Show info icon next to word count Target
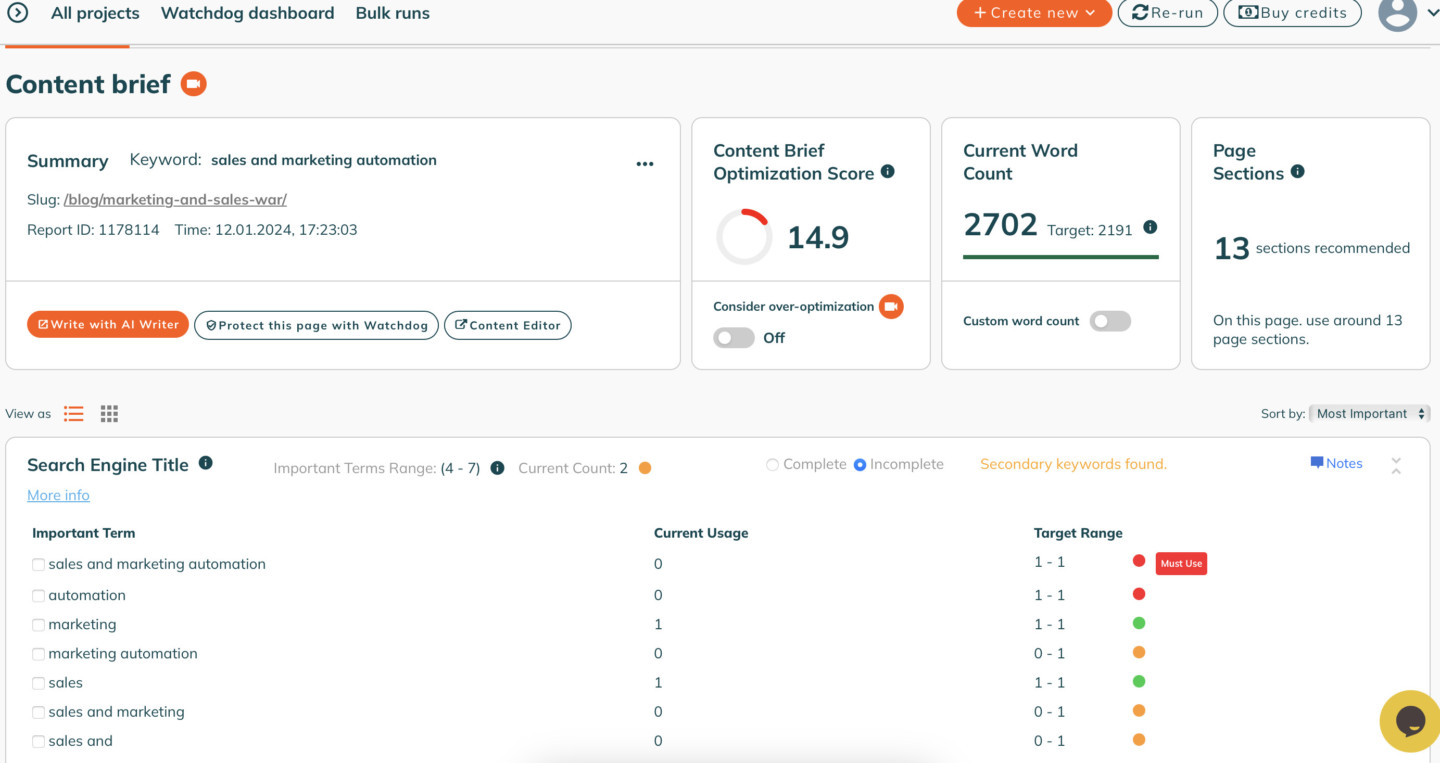This screenshot has width=1440, height=763. tap(1150, 227)
